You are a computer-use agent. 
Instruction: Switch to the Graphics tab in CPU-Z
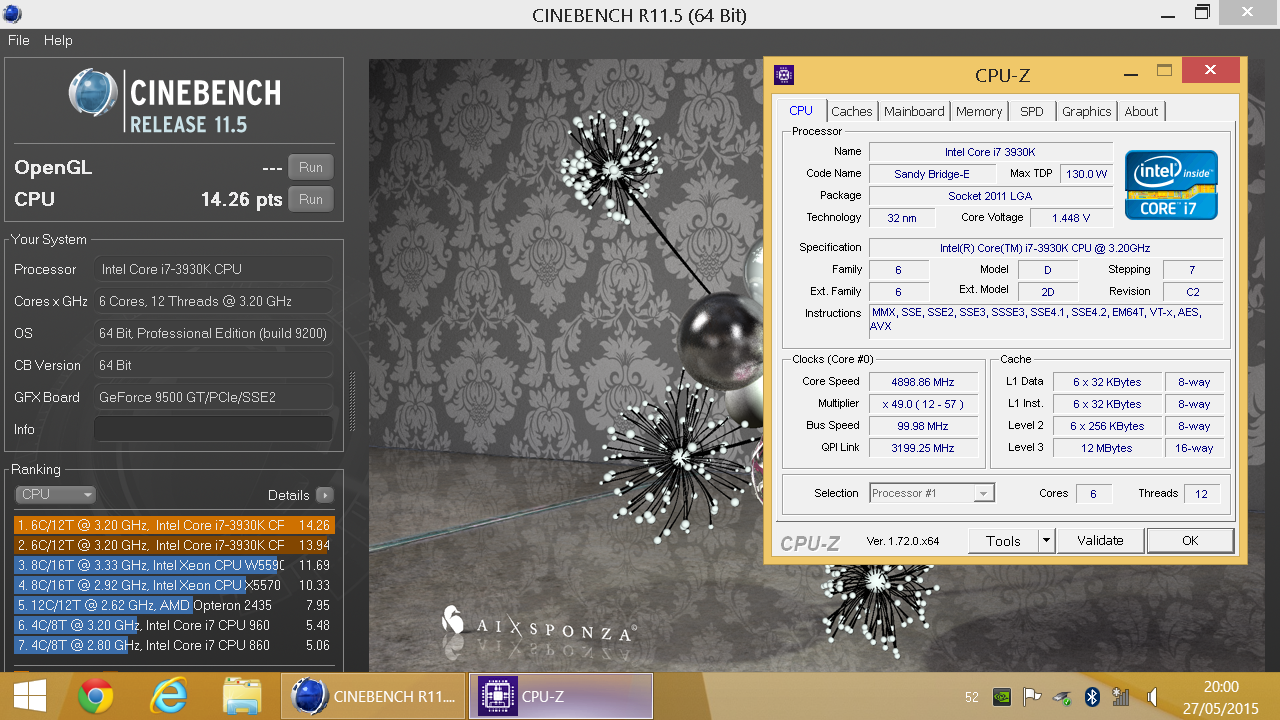tap(1087, 111)
